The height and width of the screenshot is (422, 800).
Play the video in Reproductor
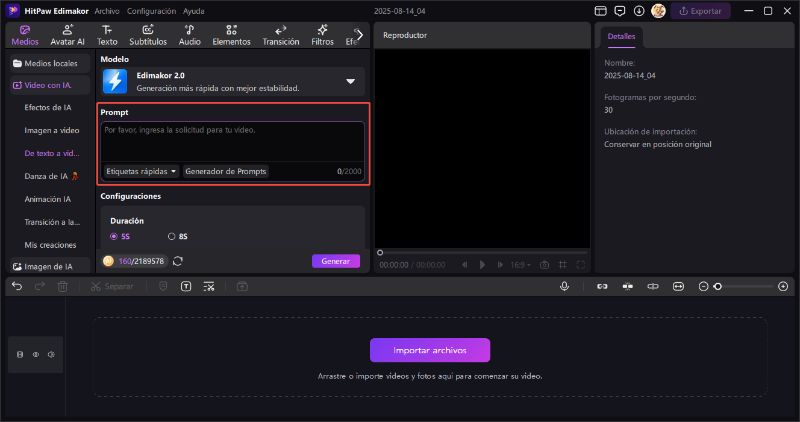(x=482, y=265)
